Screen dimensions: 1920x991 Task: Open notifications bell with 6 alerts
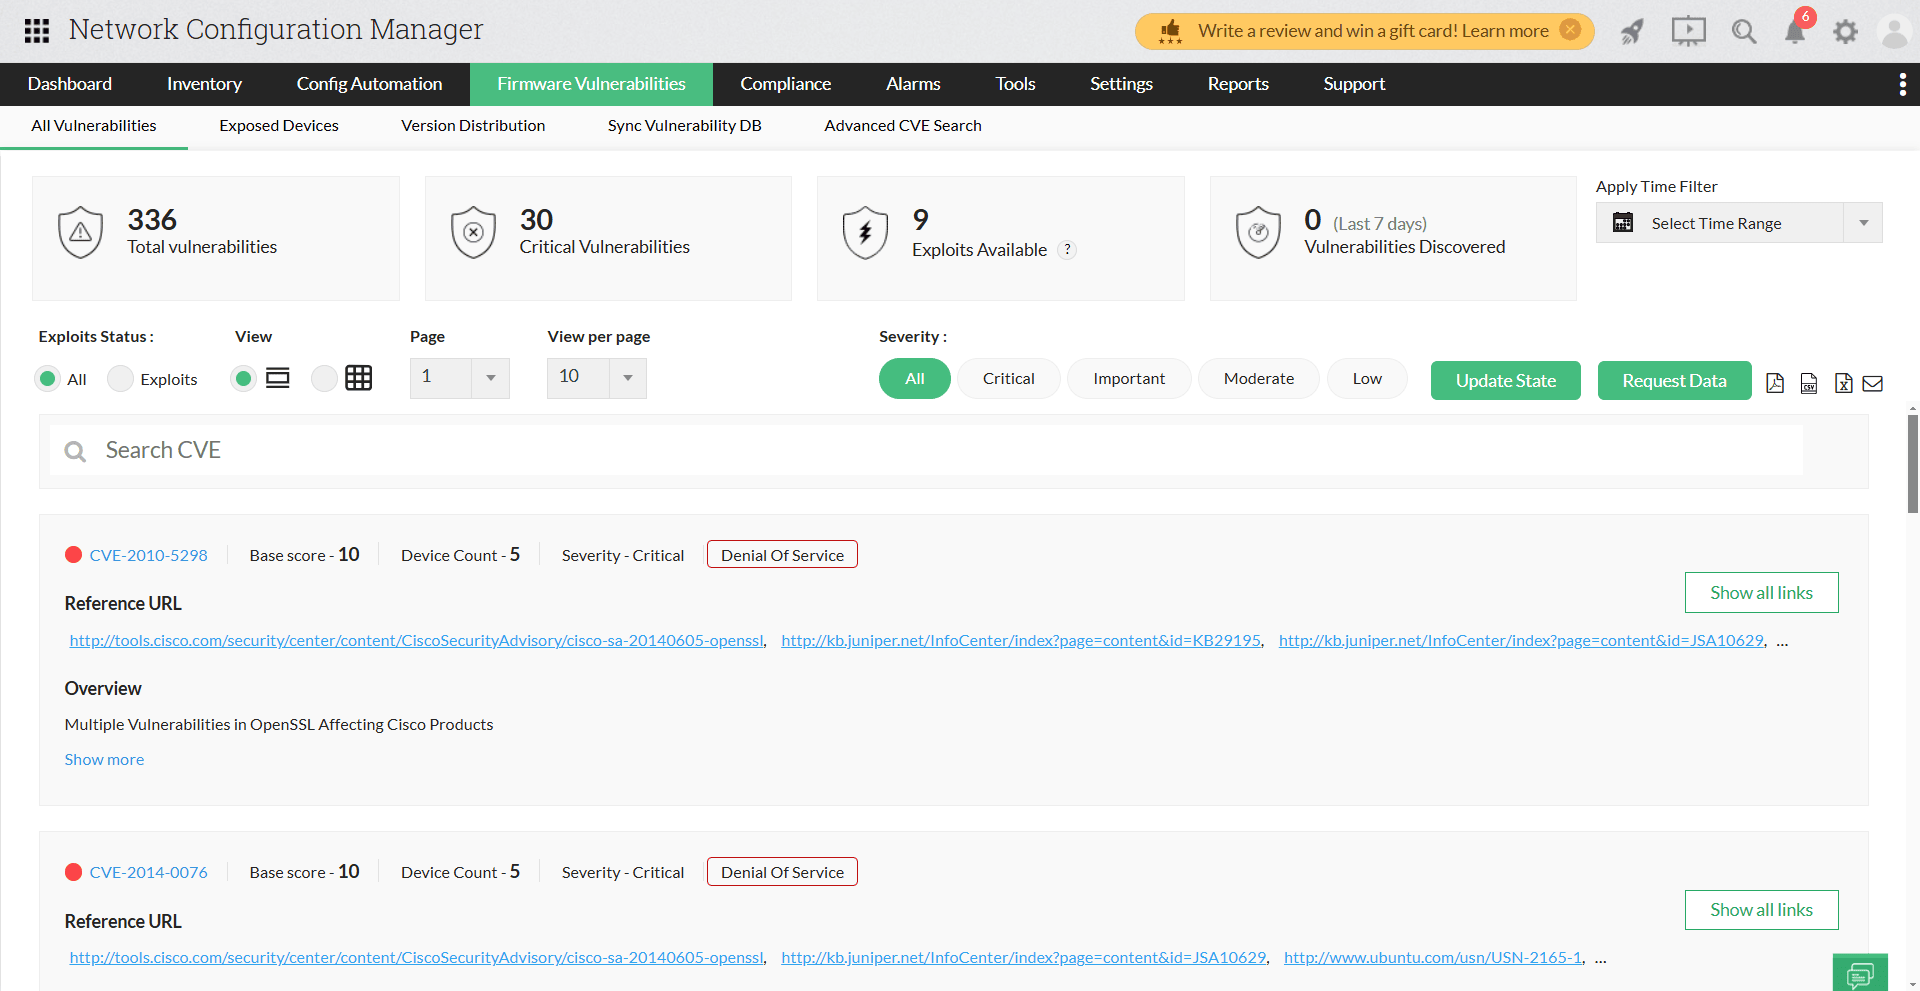tap(1795, 31)
